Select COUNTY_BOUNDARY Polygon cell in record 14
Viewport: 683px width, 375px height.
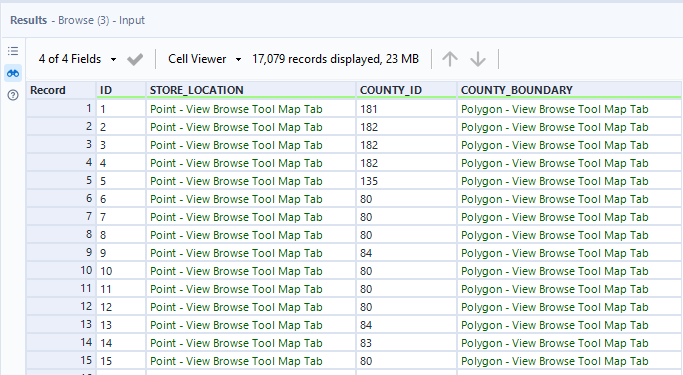569,343
